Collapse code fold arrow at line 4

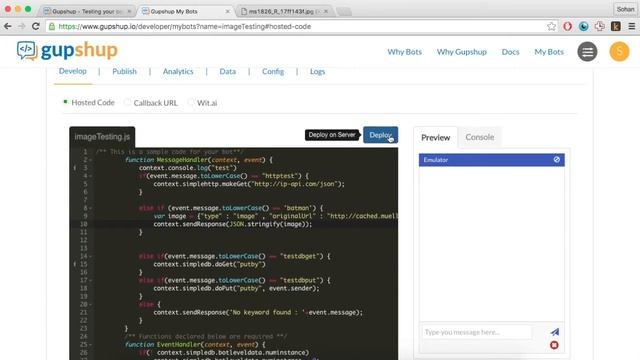click(91, 176)
